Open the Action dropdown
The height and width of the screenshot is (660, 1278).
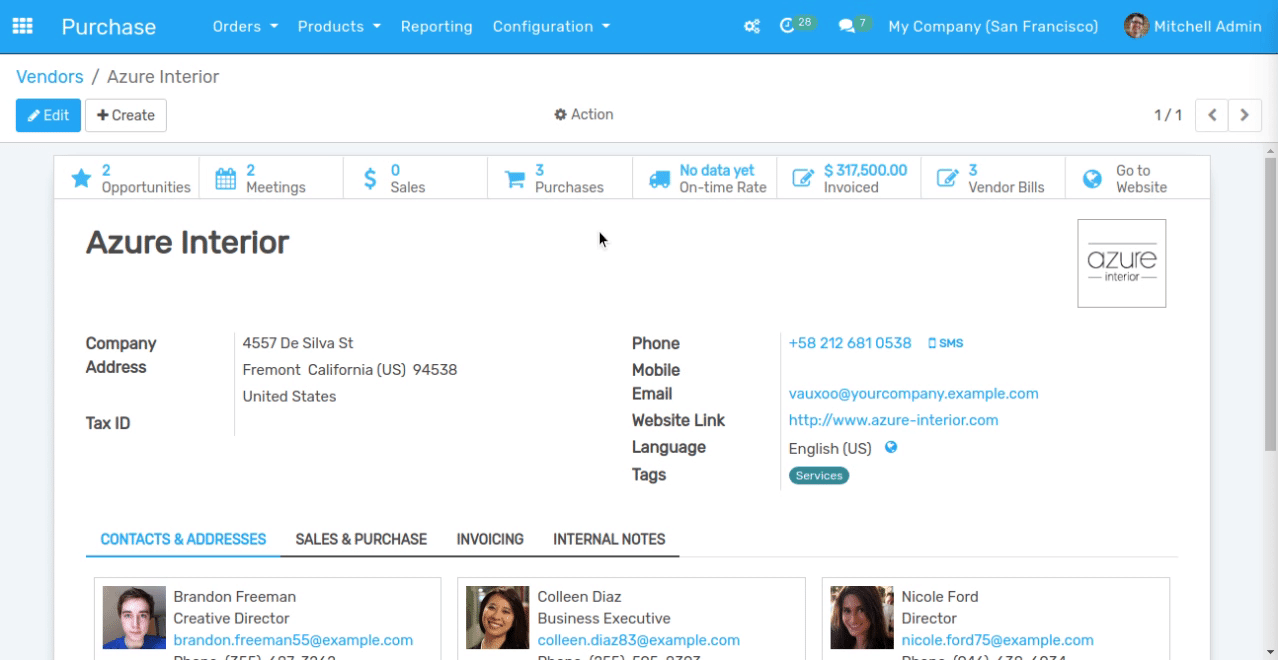coord(584,115)
